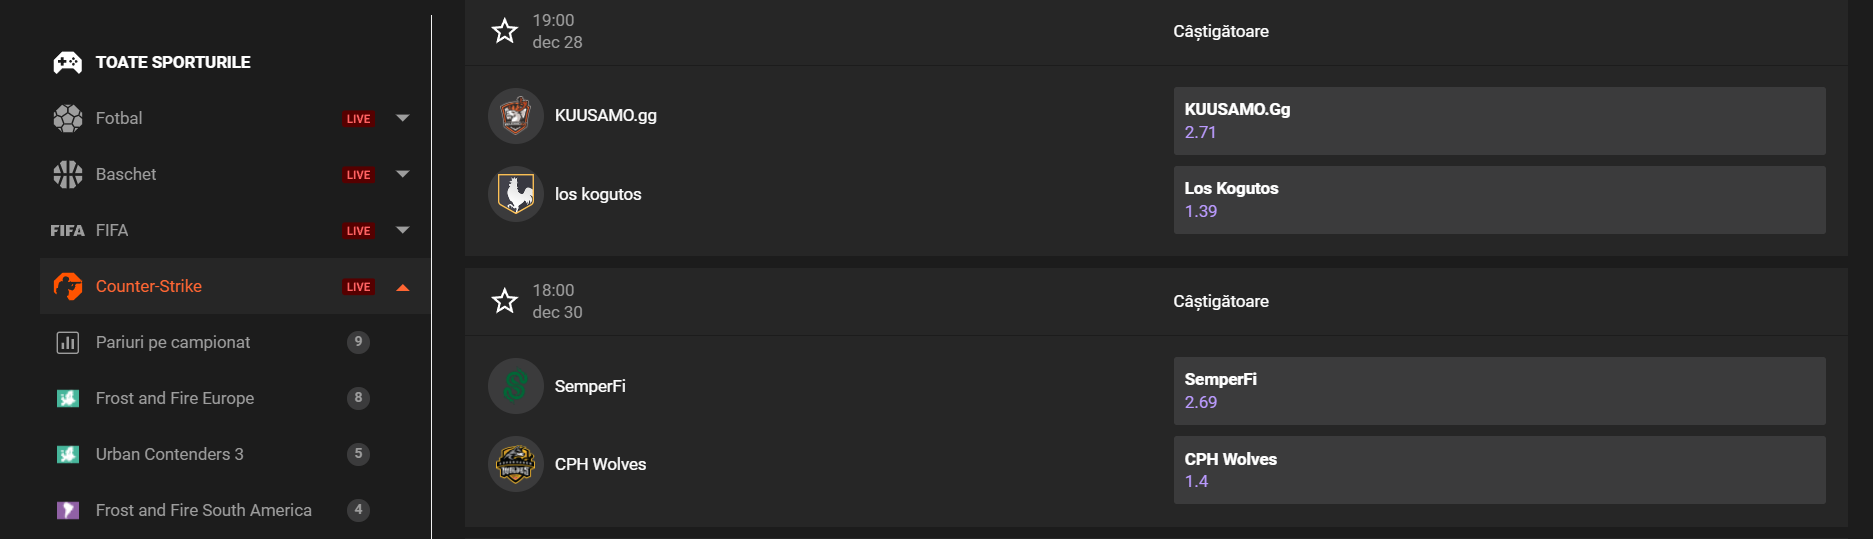1873x539 pixels.
Task: Favorite the 19:00 dec 28 match
Action: tap(505, 31)
